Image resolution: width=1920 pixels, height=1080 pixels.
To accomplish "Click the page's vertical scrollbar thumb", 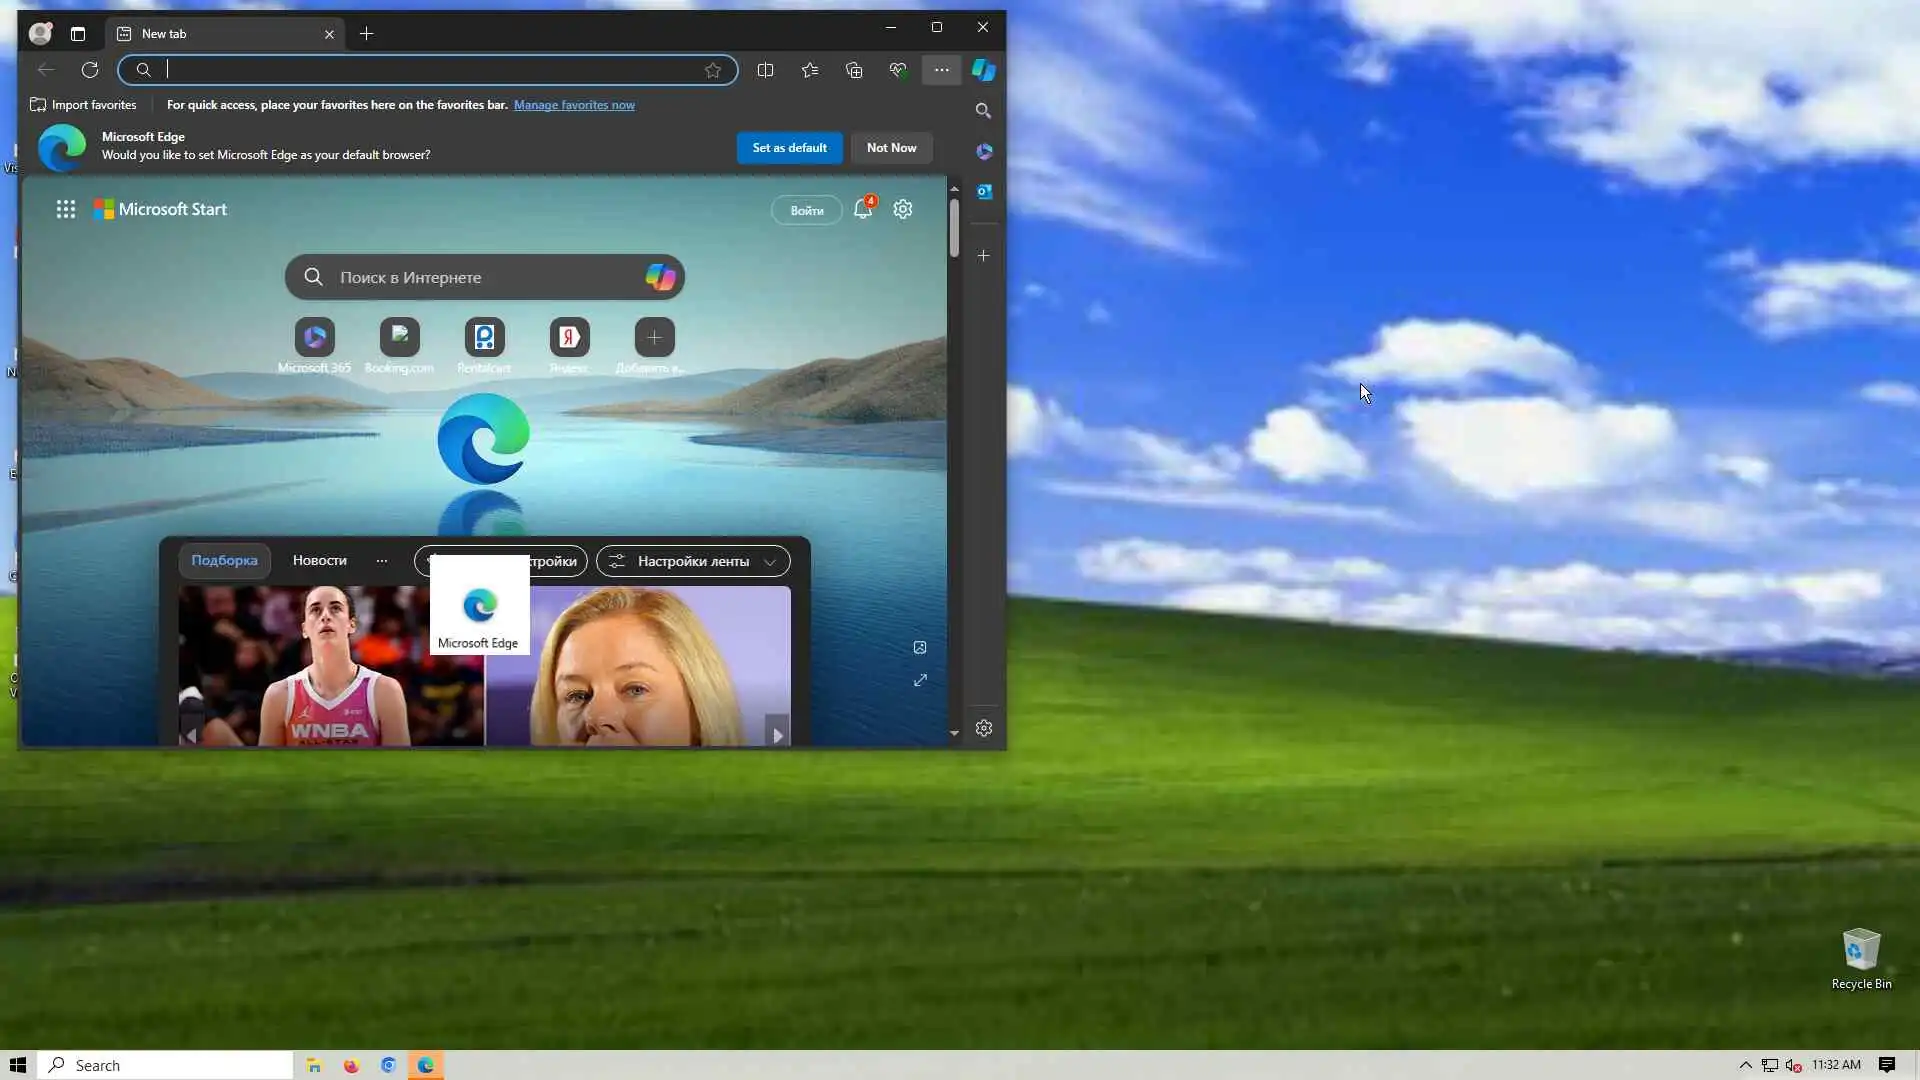I will (954, 229).
